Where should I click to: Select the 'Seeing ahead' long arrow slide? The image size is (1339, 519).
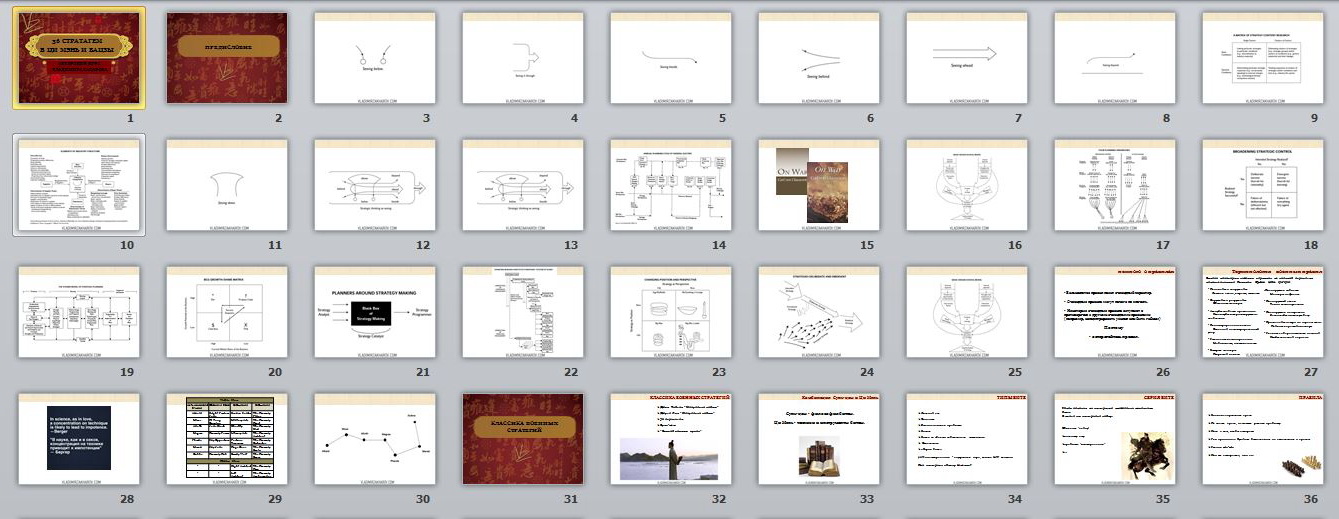(967, 57)
